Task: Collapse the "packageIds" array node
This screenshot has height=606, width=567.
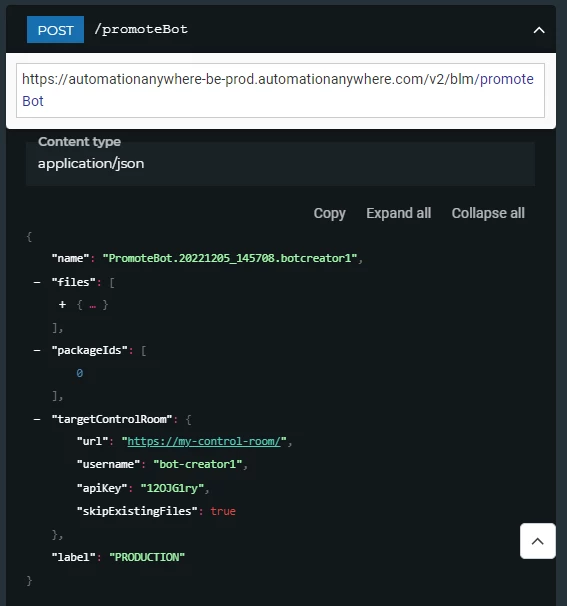Action: click(37, 351)
